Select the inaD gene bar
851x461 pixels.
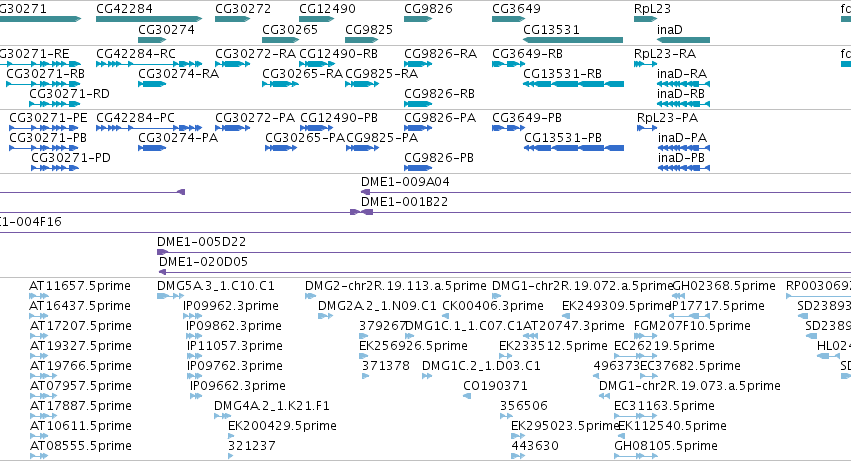tap(683, 40)
